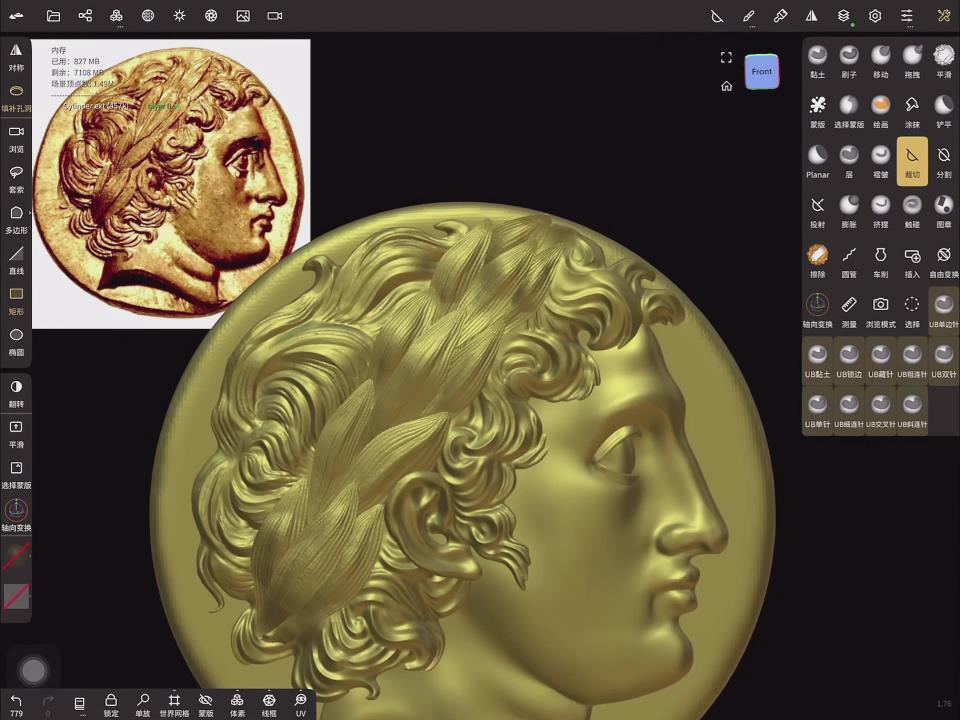960x720 pixels.
Task: Undo the last action (779)
Action: pyautogui.click(x=17, y=705)
